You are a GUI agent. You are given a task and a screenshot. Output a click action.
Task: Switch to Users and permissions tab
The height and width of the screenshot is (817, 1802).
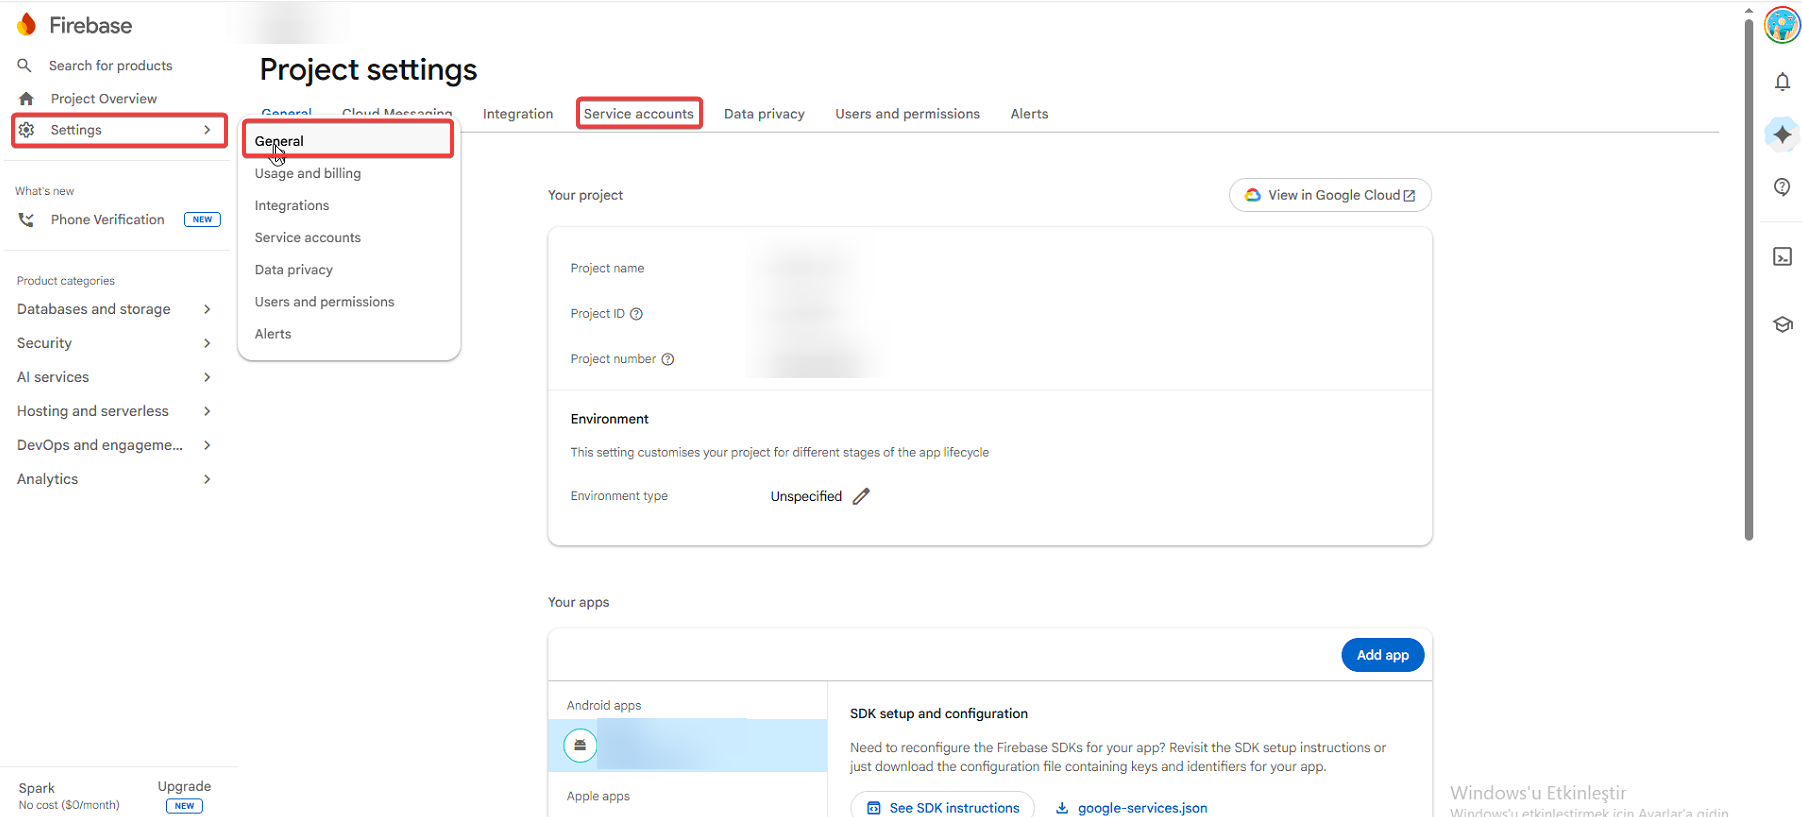907,114
